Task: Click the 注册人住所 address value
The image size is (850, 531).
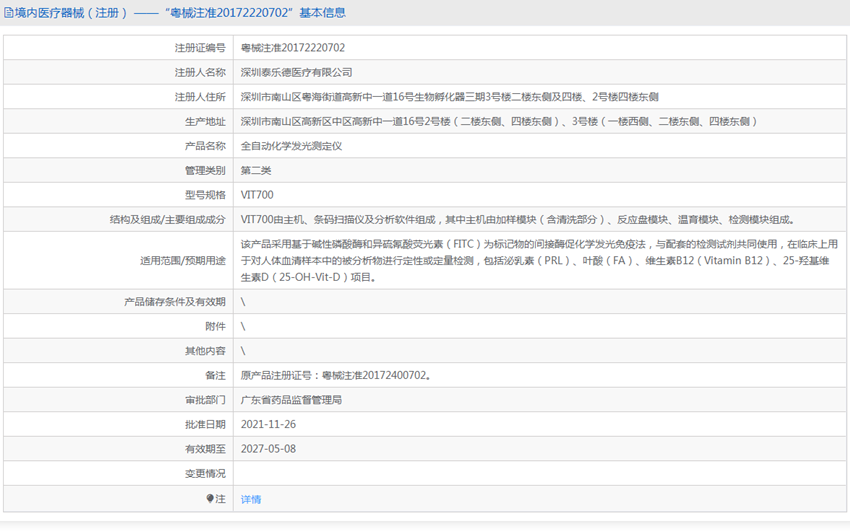Action: point(449,97)
